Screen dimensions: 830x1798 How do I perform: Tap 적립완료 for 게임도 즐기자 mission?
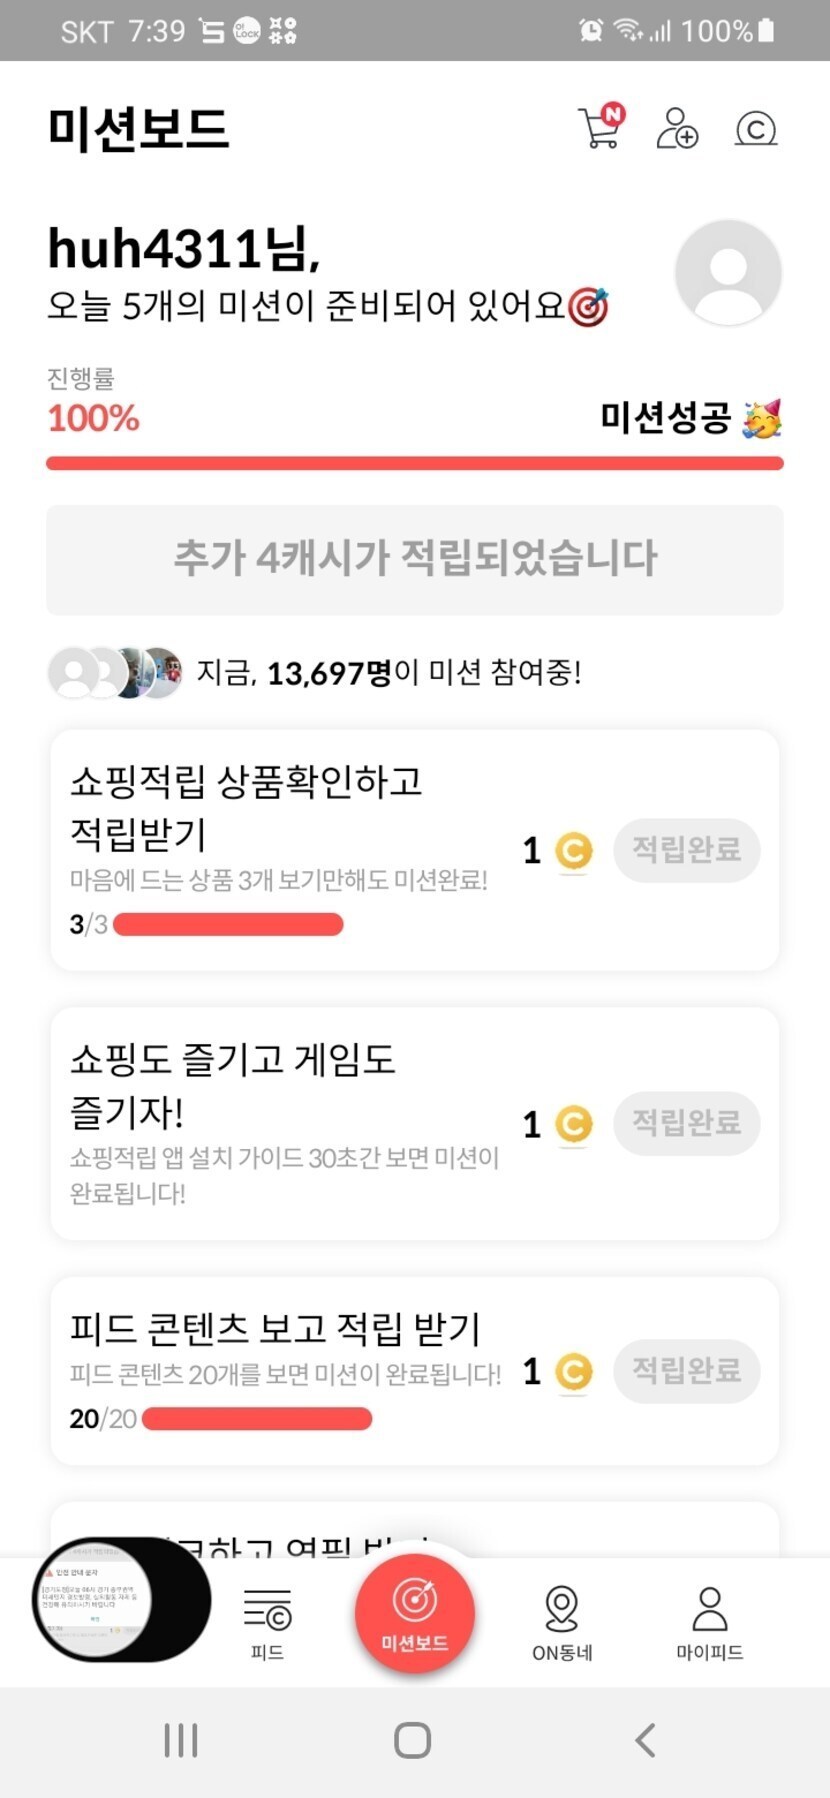click(x=686, y=1123)
